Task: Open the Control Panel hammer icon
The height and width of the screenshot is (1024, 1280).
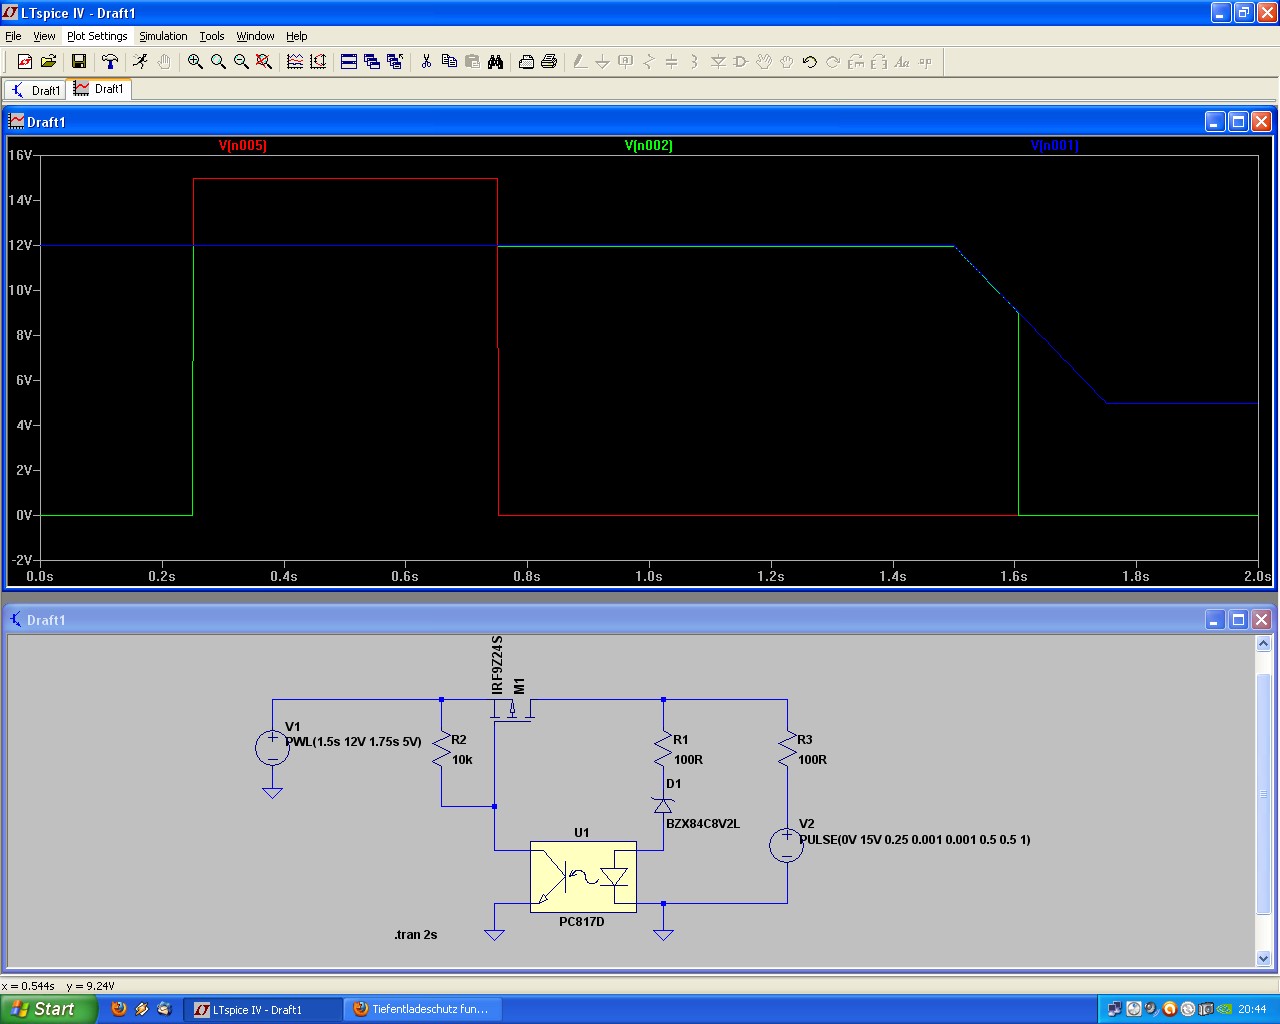Action: click(x=110, y=62)
